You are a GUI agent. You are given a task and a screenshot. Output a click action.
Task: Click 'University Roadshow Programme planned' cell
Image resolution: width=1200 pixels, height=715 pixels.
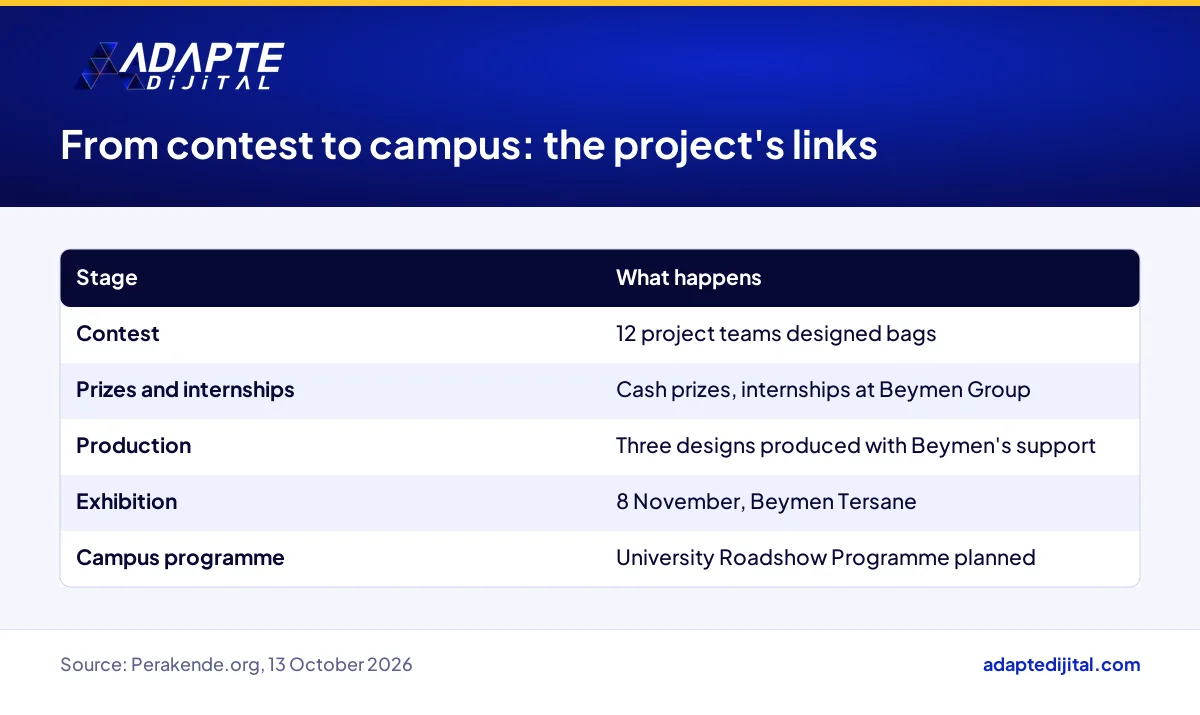point(826,558)
